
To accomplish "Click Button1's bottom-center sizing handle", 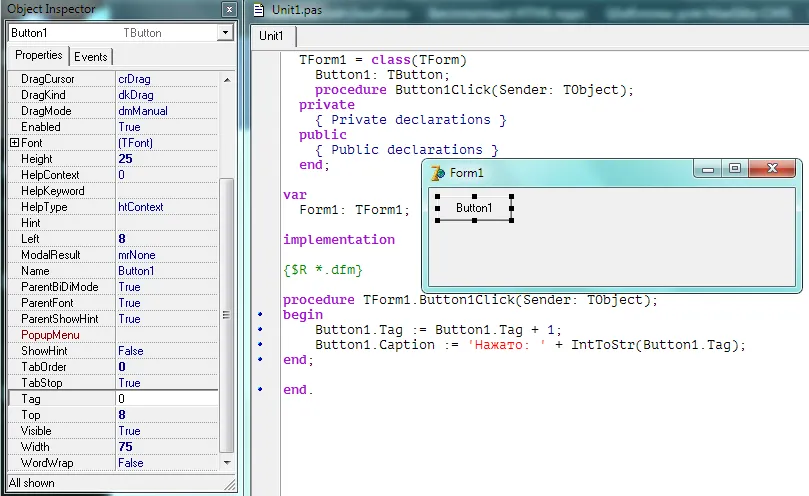I will [x=474, y=221].
